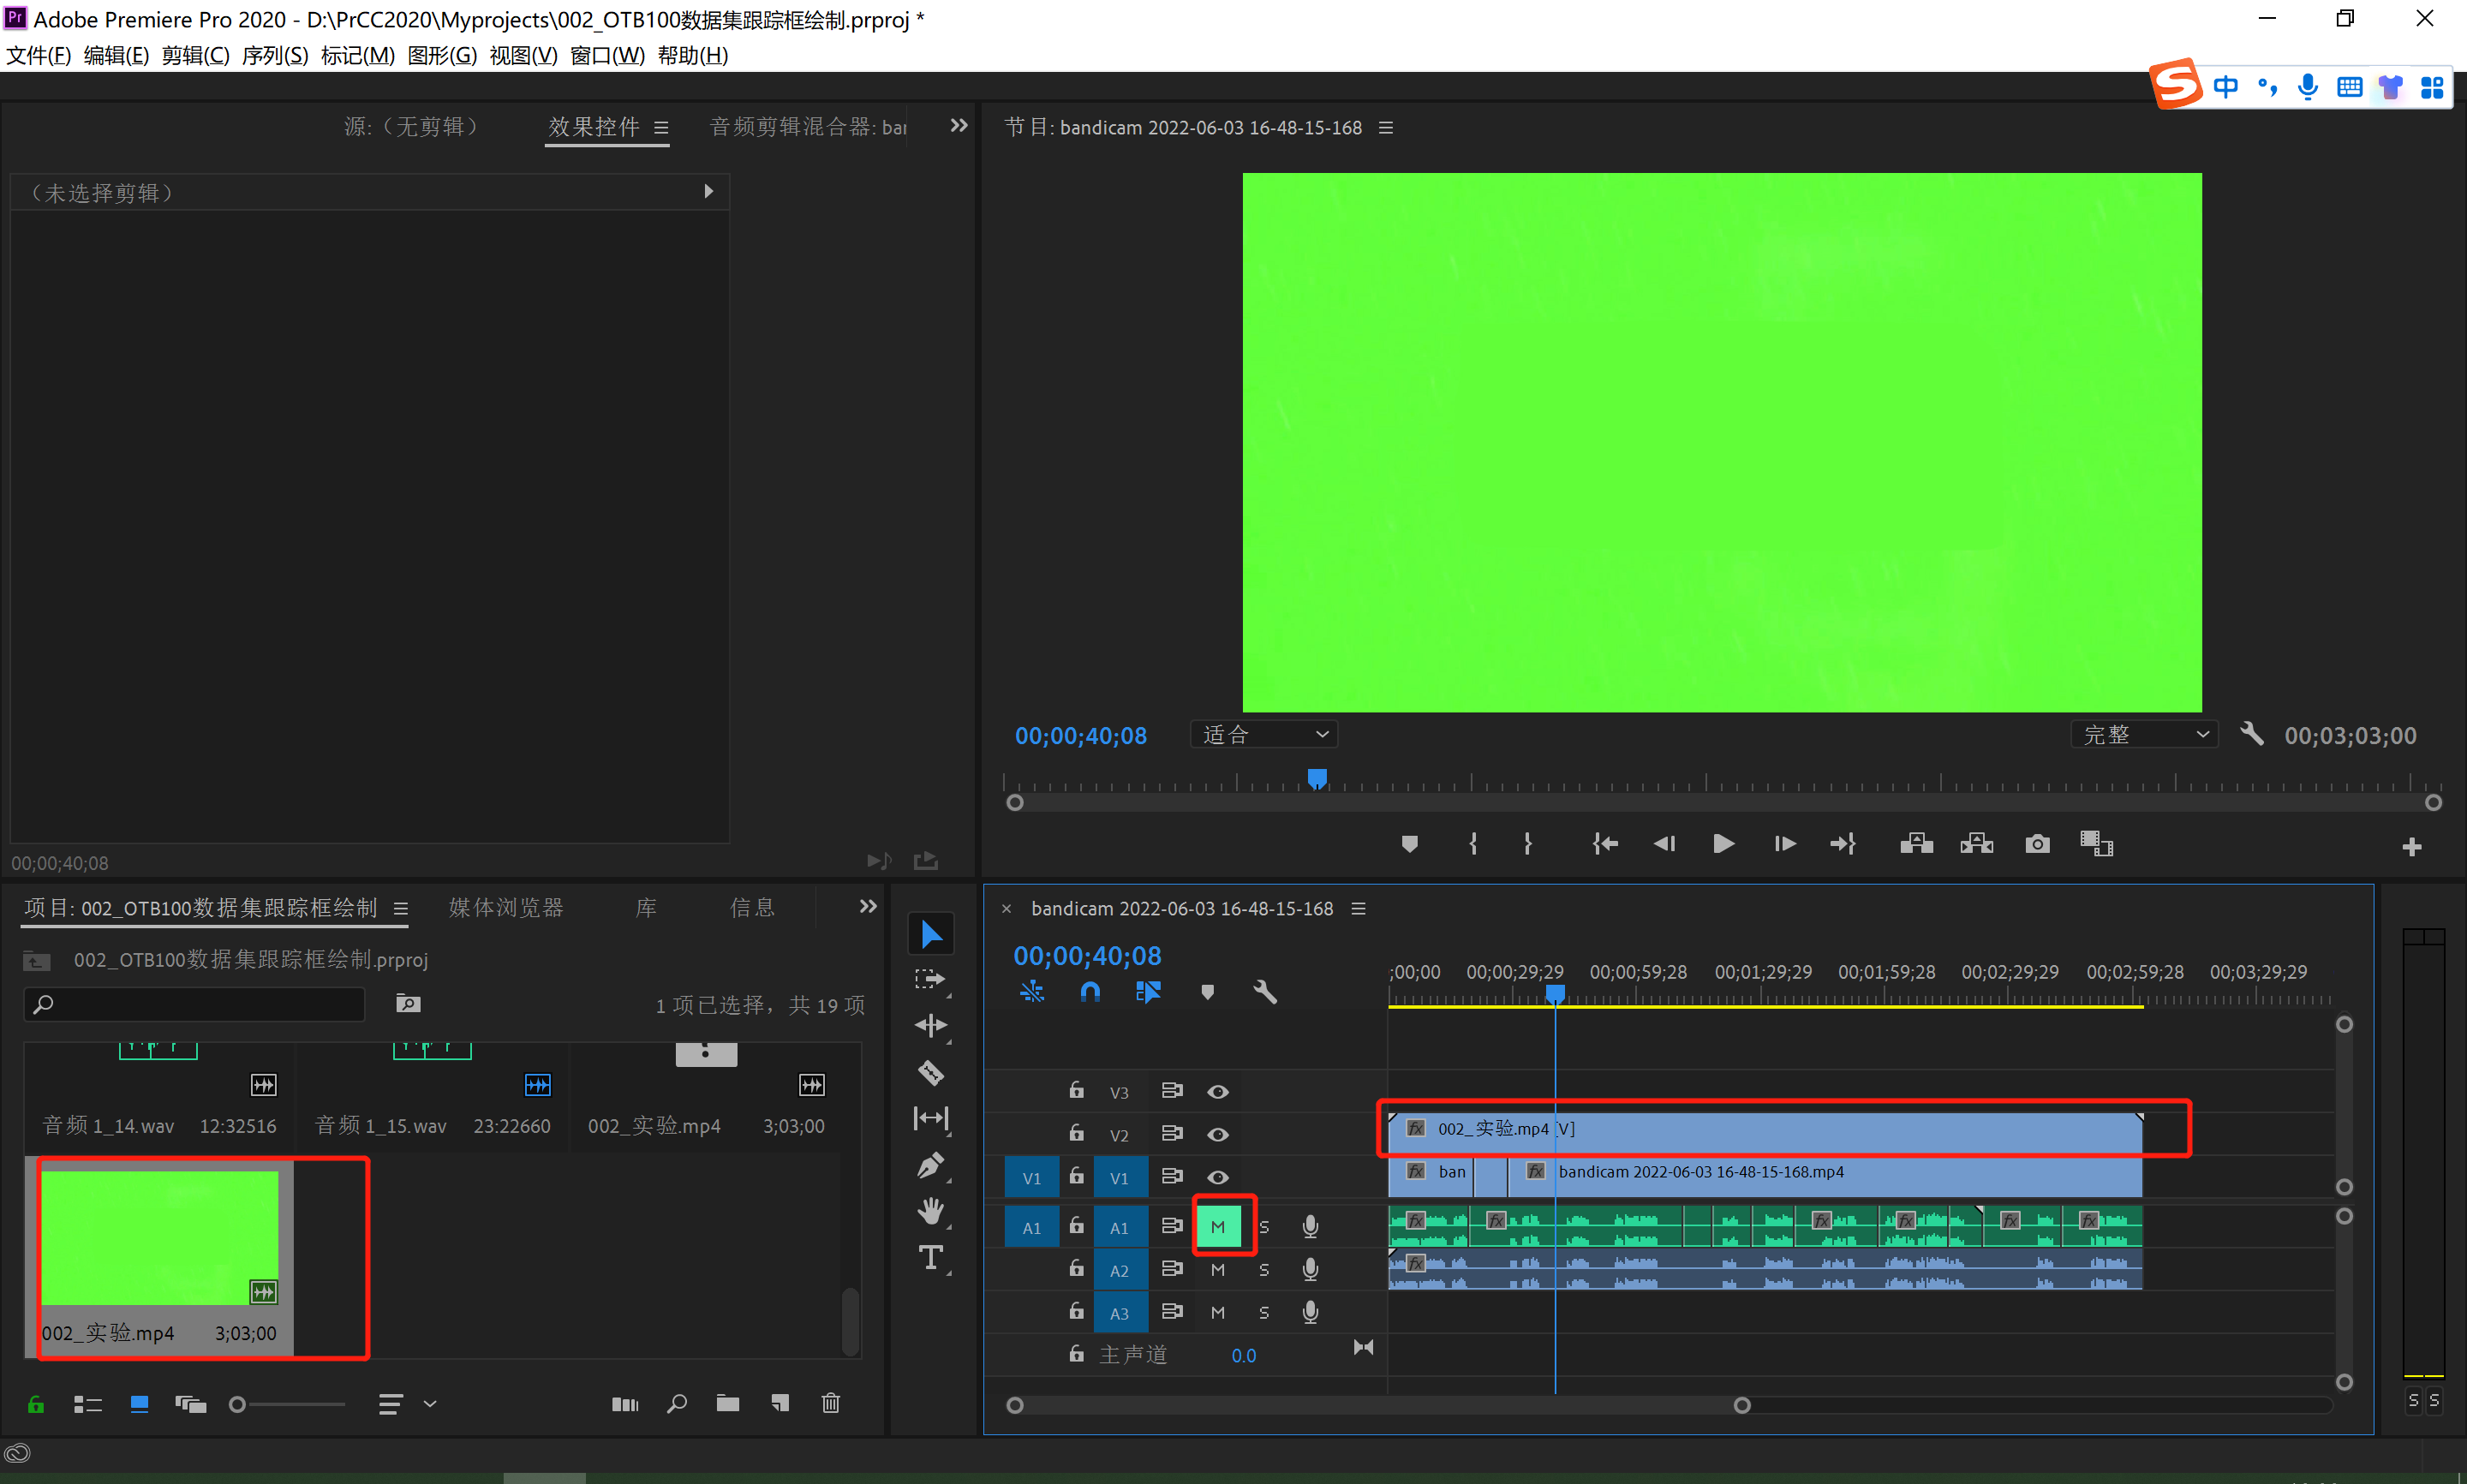
Task: Solo the A3 track
Action: pyautogui.click(x=1264, y=1313)
